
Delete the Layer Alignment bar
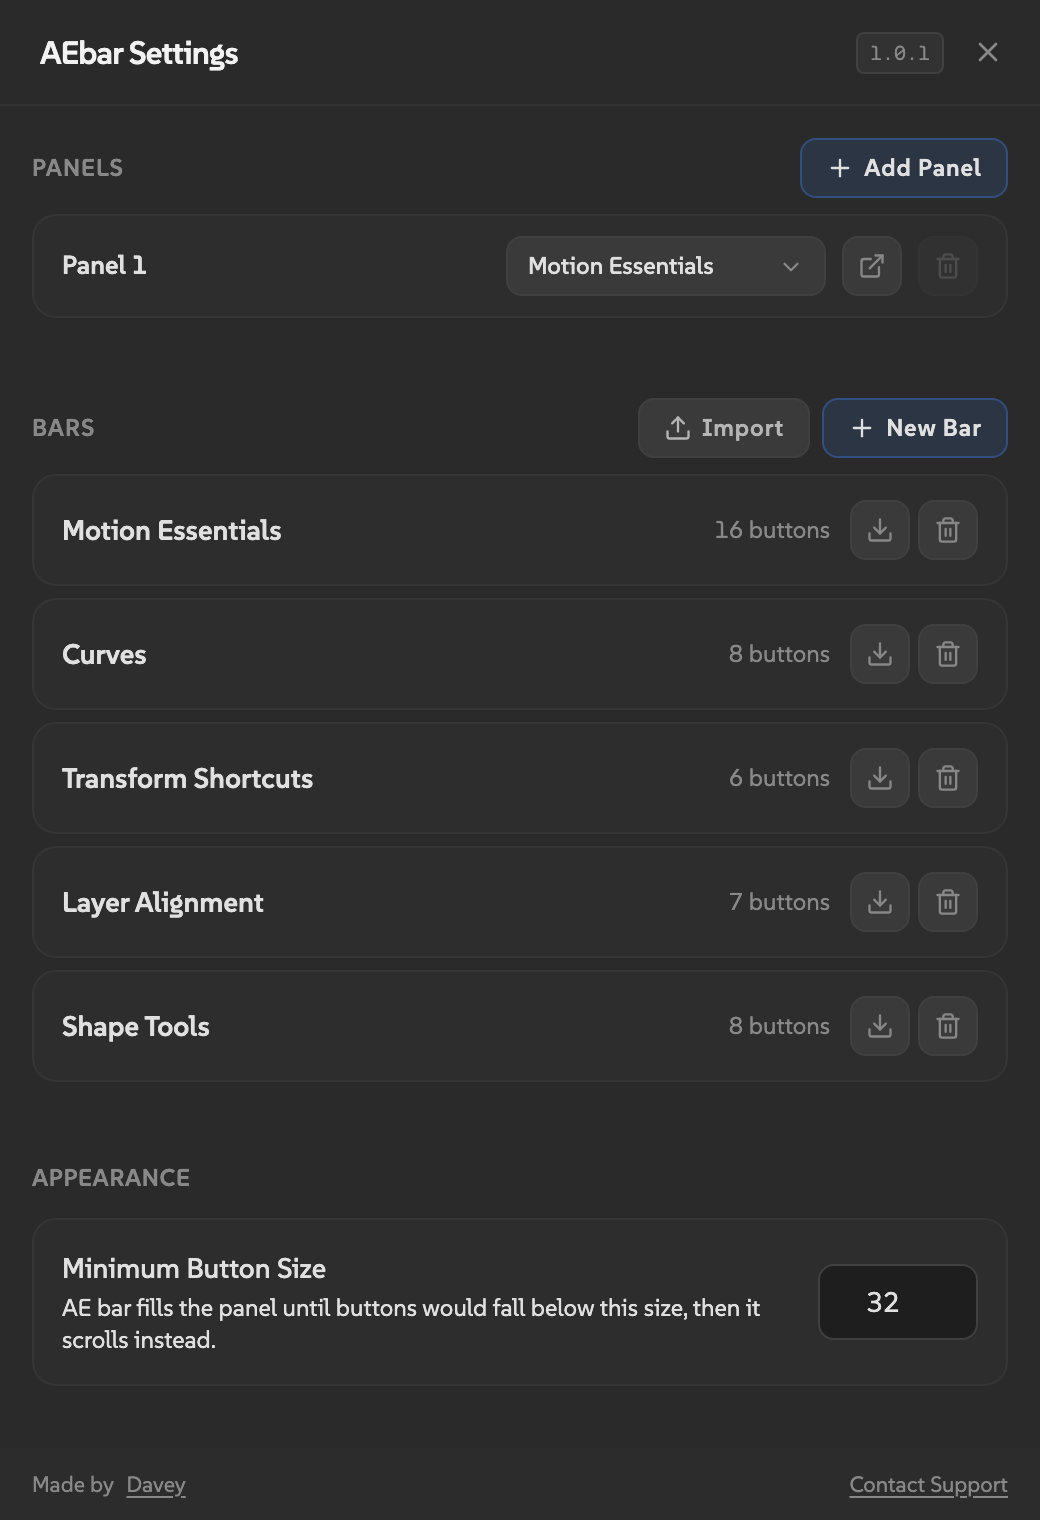click(x=947, y=902)
